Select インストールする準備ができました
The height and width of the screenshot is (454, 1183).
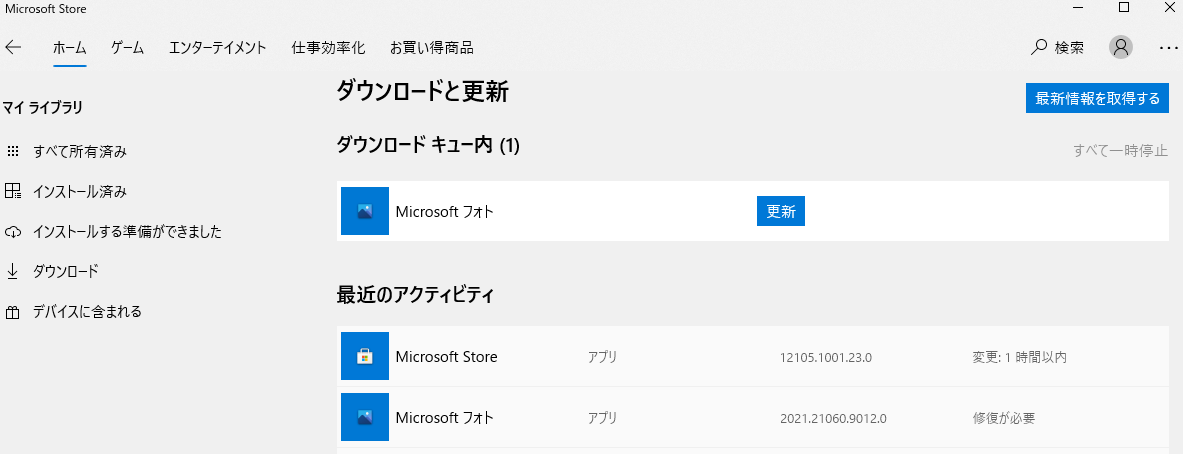(x=128, y=232)
